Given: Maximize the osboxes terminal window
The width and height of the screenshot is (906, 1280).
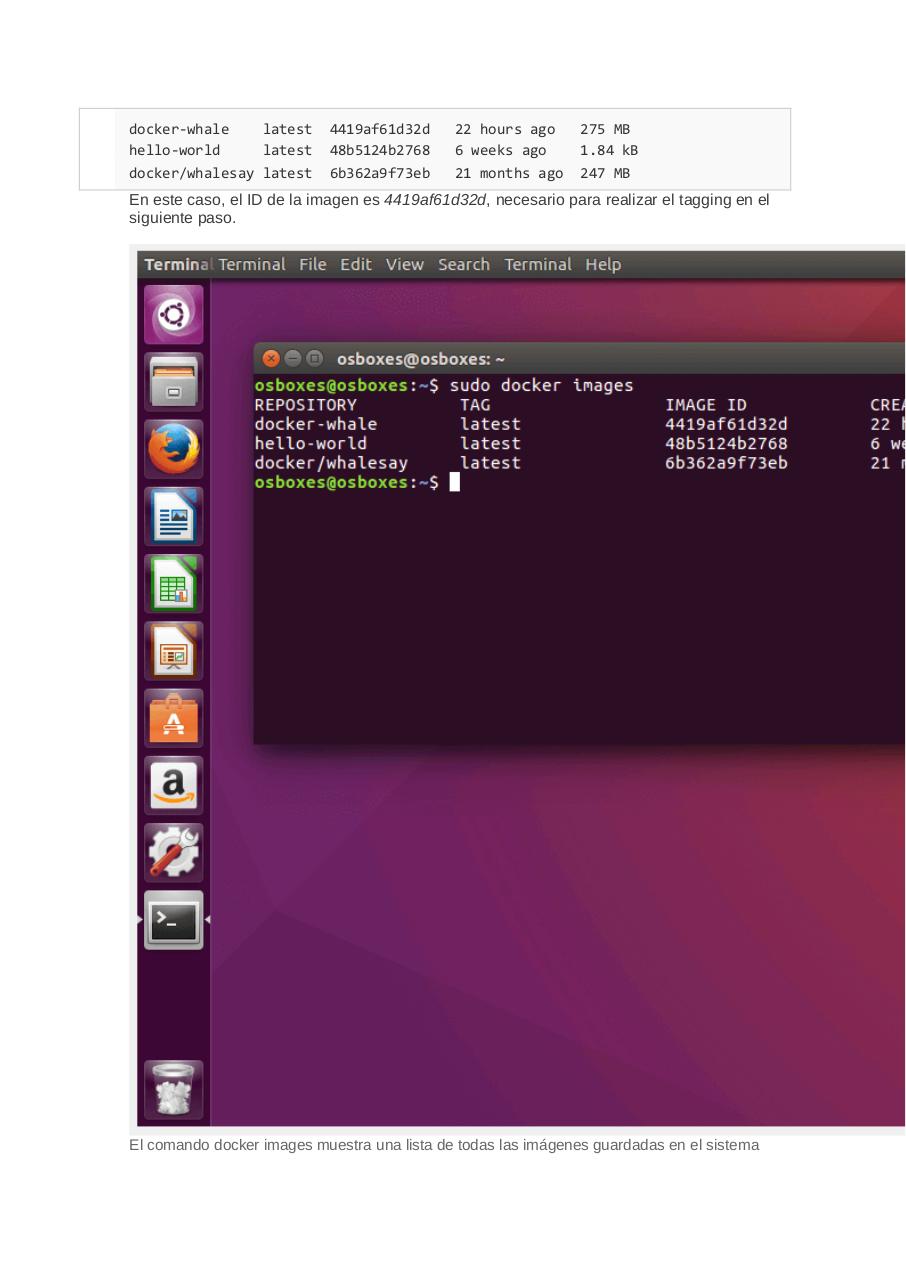Looking at the screenshot, I should click(x=313, y=358).
